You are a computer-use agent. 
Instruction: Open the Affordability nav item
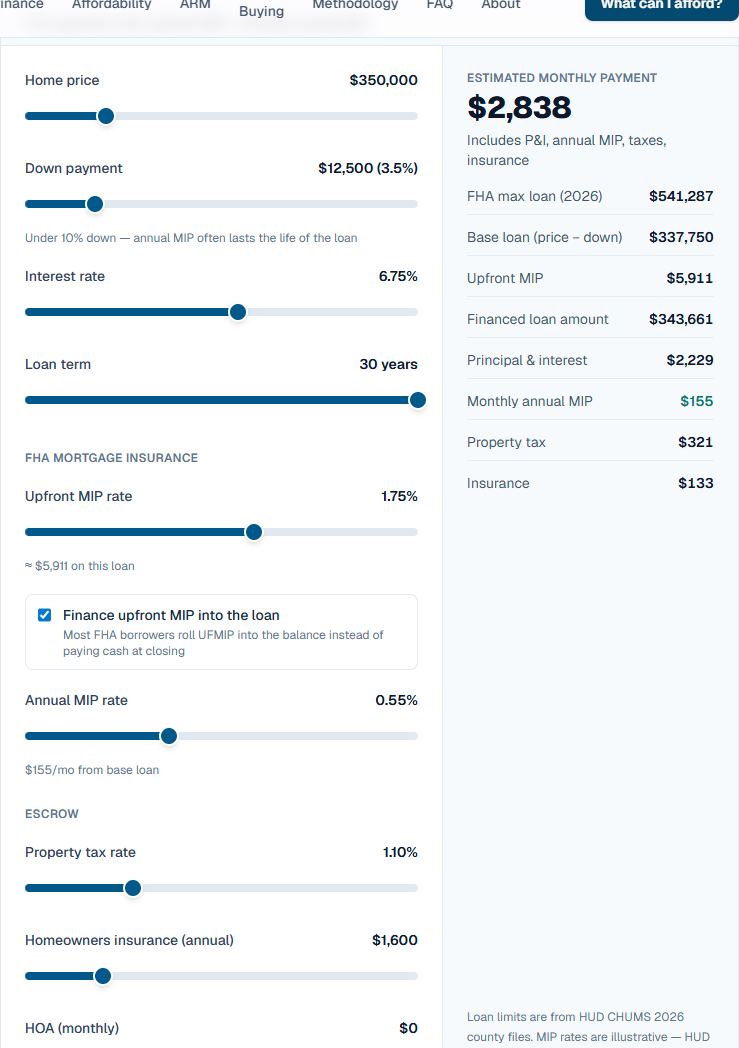112,5
